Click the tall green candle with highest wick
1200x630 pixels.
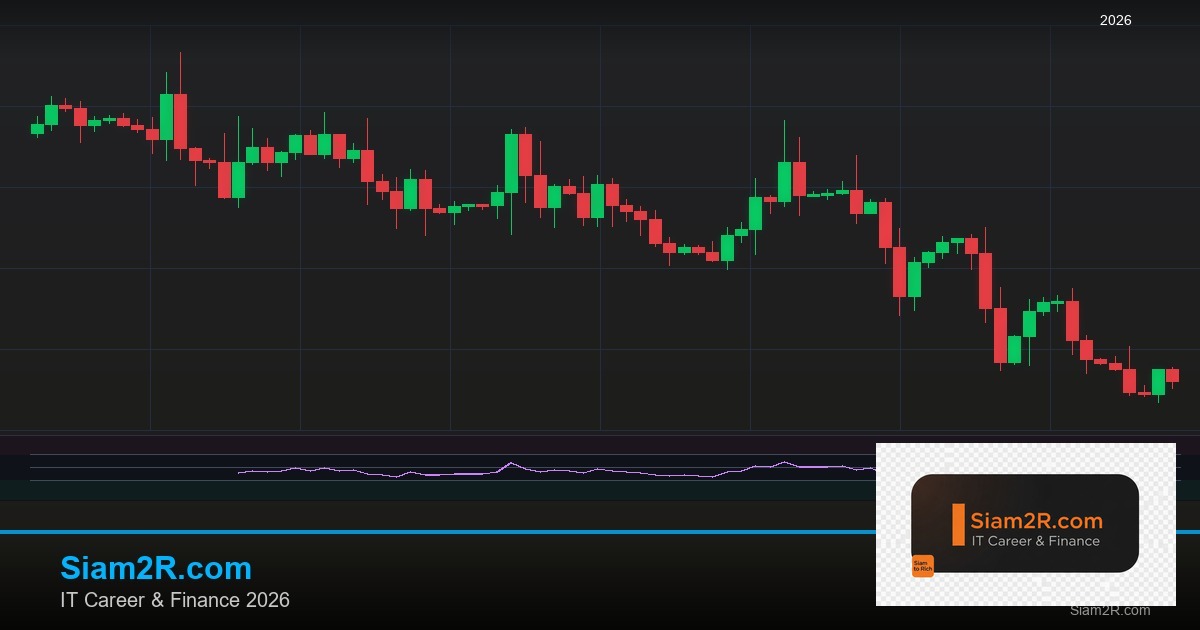tap(166, 117)
